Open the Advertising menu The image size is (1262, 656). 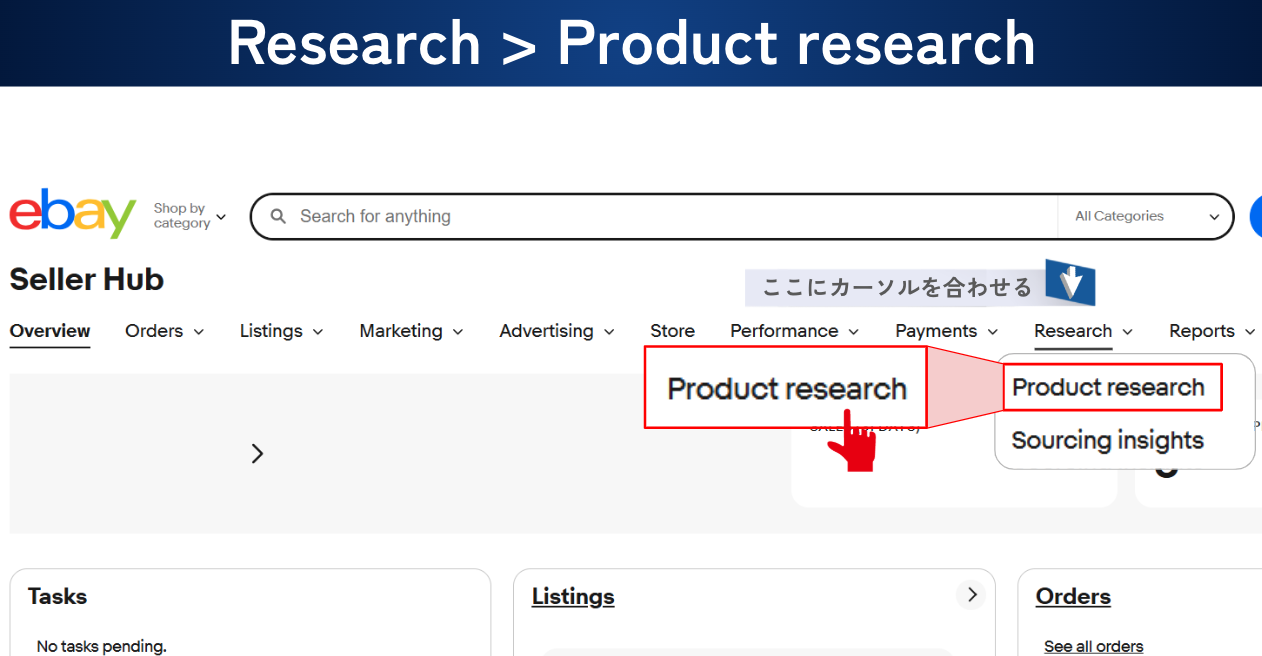557,331
